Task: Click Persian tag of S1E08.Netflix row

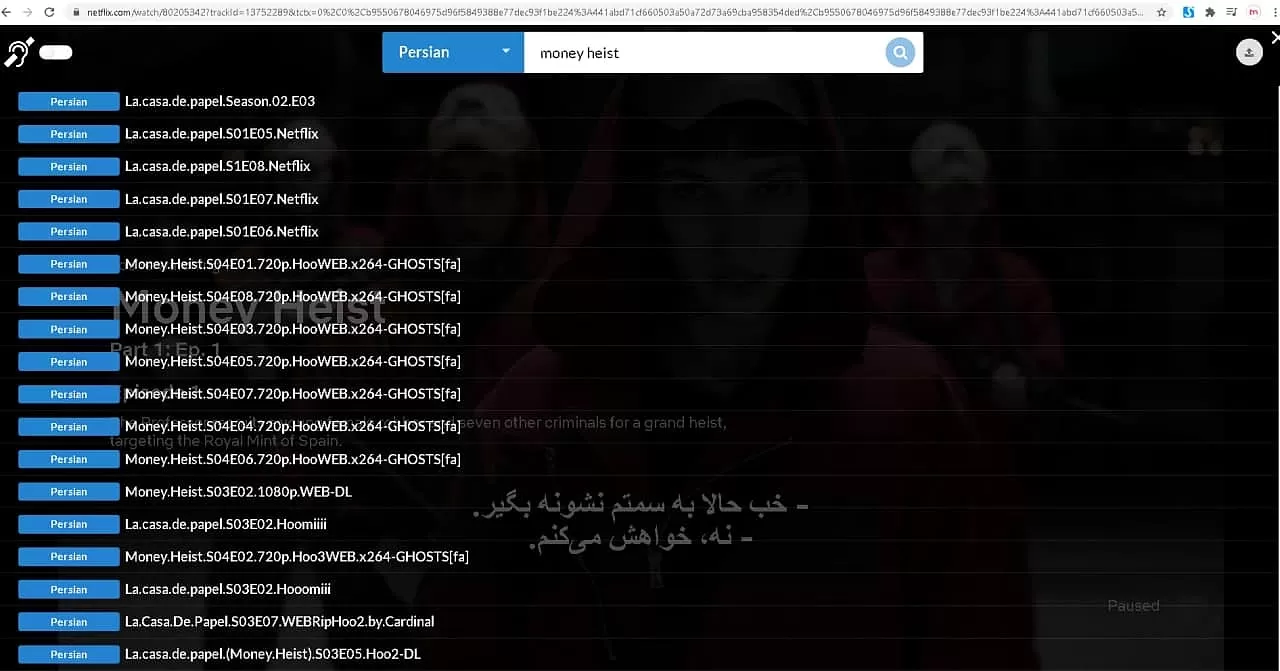Action: [69, 167]
